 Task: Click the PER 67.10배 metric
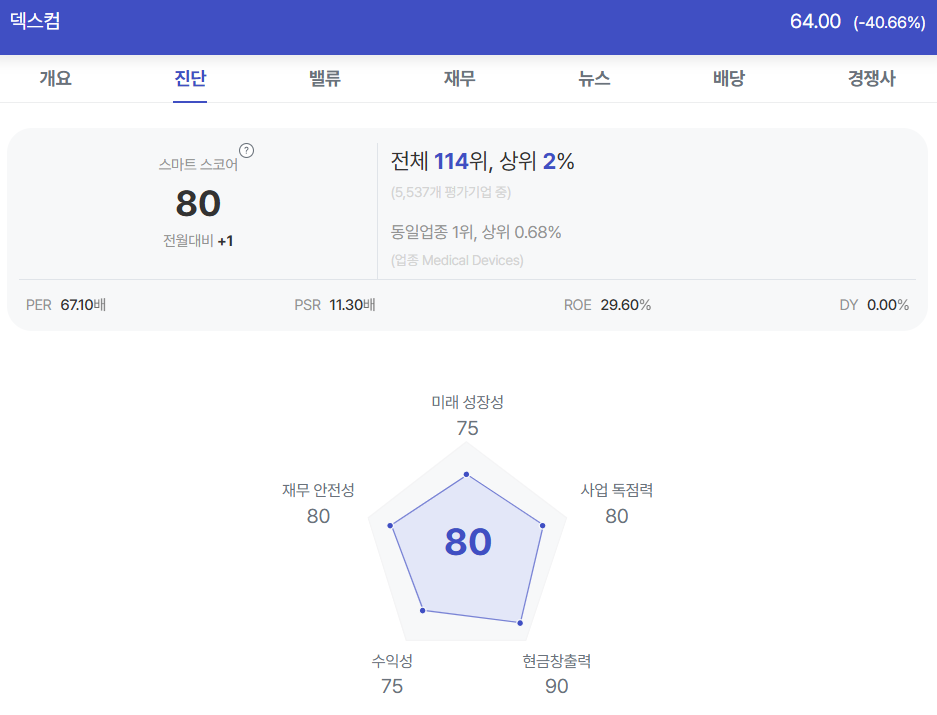(x=66, y=305)
